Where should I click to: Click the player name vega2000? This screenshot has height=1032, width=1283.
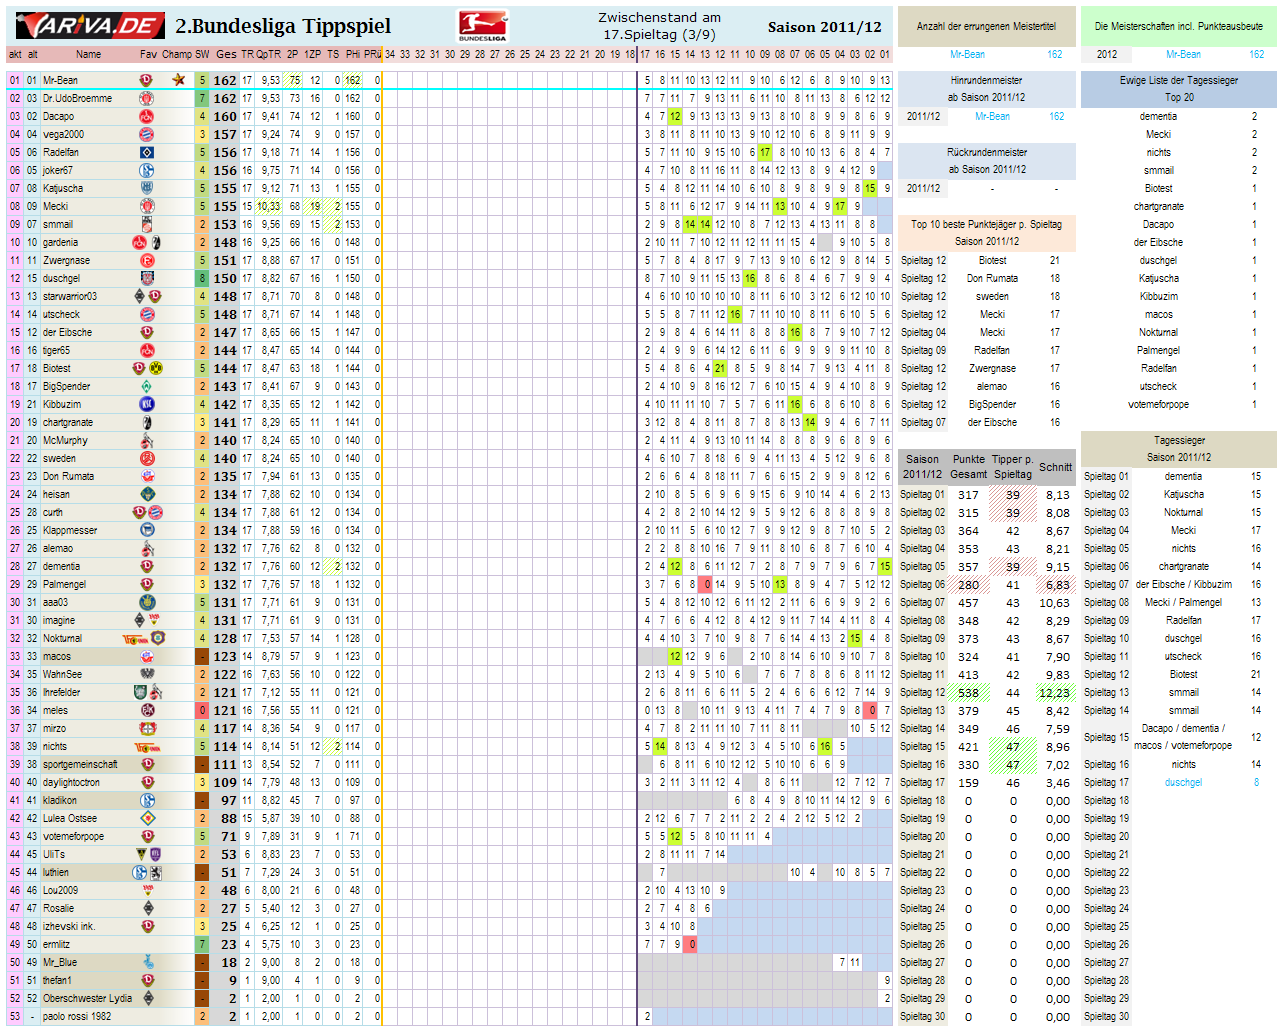point(63,134)
